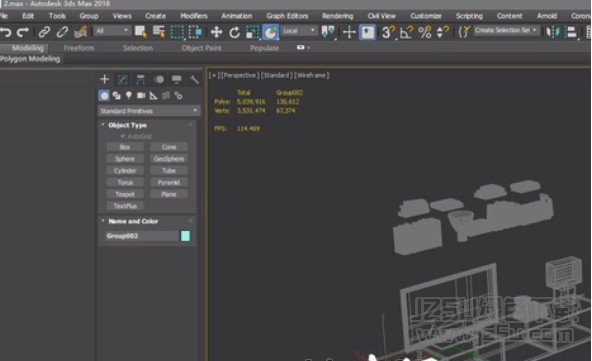Image resolution: width=592 pixels, height=361 pixels.
Task: Switch to the Modify command panel tab
Action: click(x=122, y=79)
